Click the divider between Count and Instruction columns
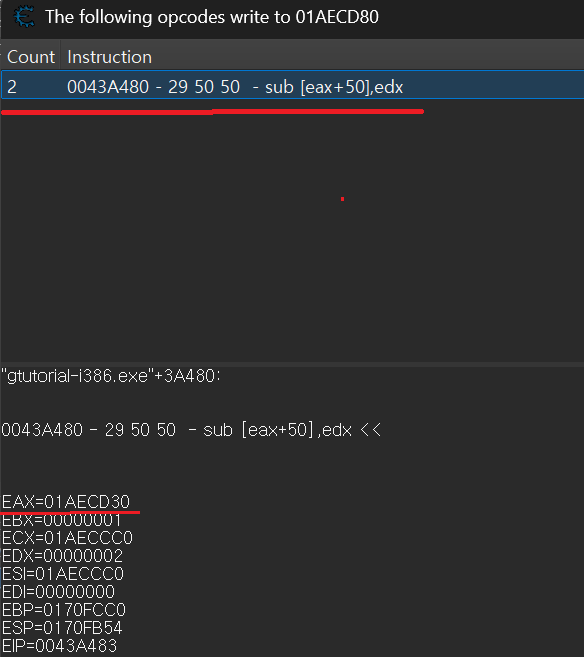Screen dimensions: 584x657 pos(61,57)
